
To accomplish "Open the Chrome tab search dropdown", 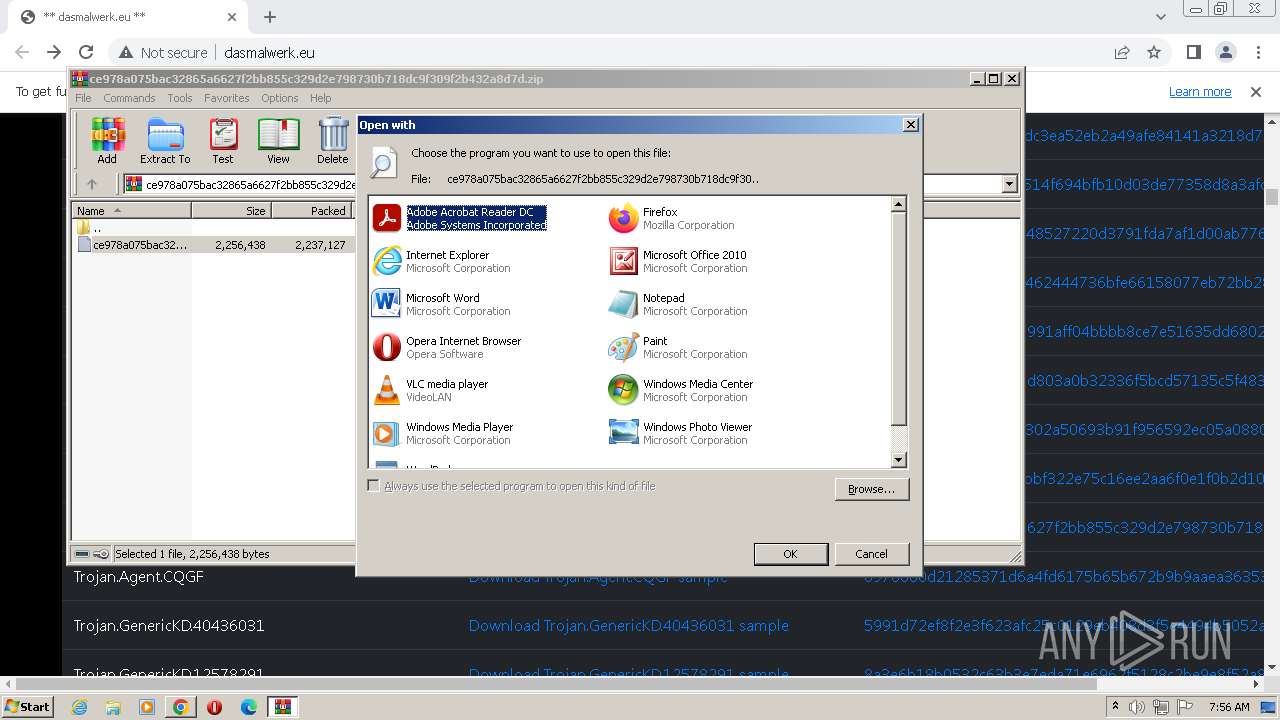I will coord(1161,17).
